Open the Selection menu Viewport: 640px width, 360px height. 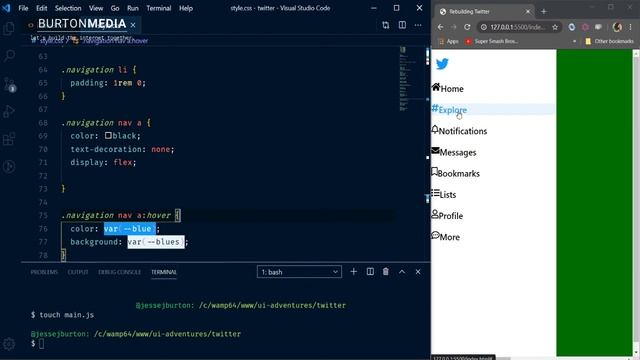pos(68,8)
